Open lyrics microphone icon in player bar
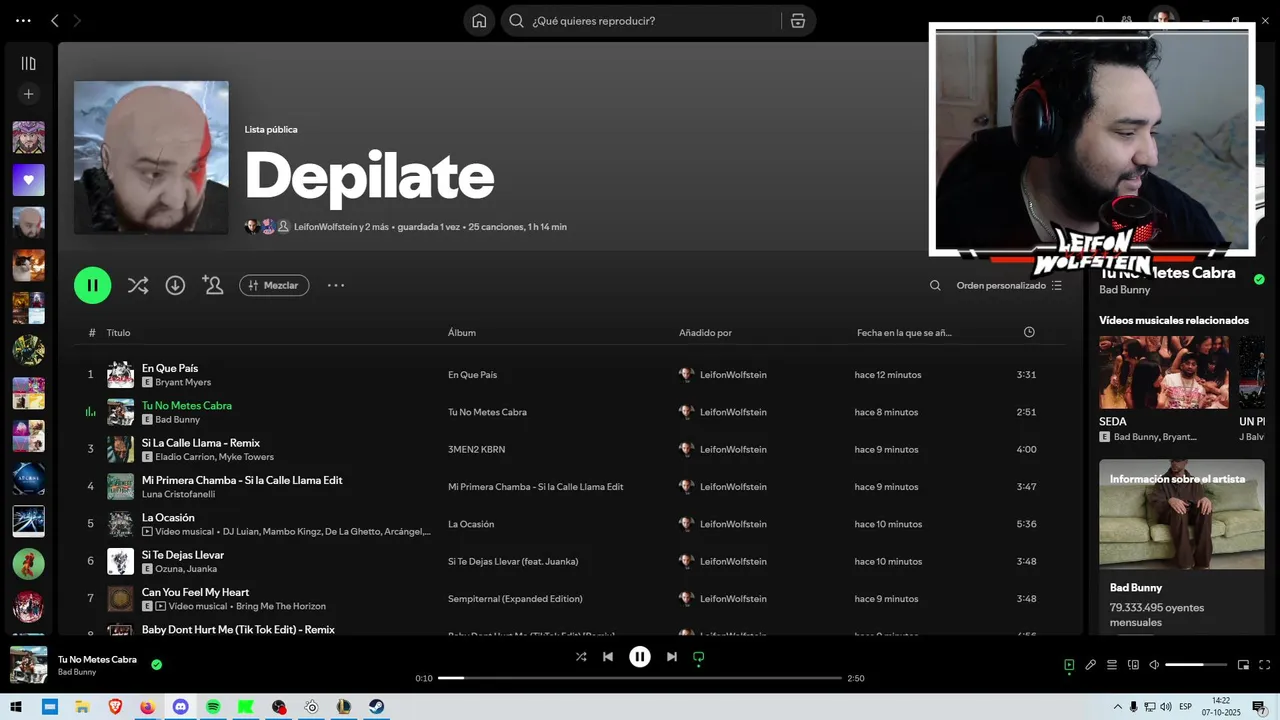 pos(1091,665)
